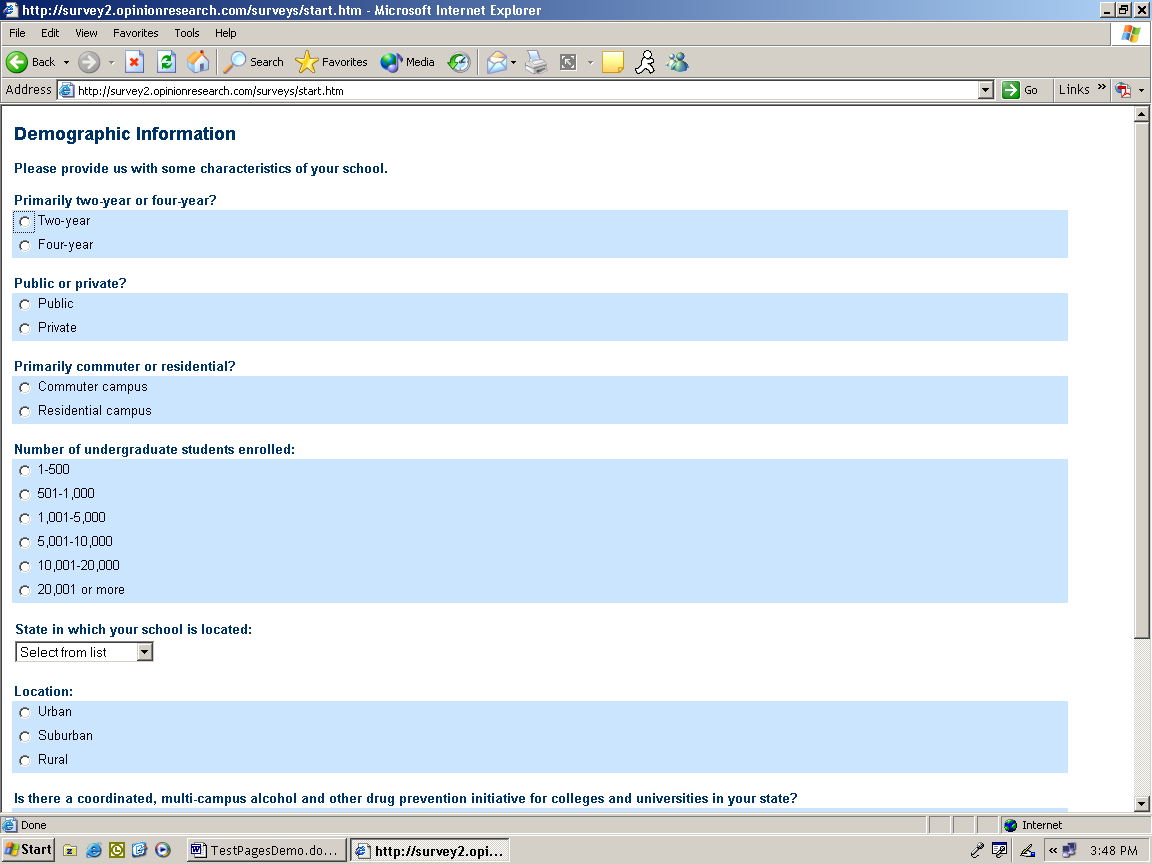Image resolution: width=1152 pixels, height=864 pixels.
Task: Refresh the page using the Refresh icon
Action: (167, 62)
